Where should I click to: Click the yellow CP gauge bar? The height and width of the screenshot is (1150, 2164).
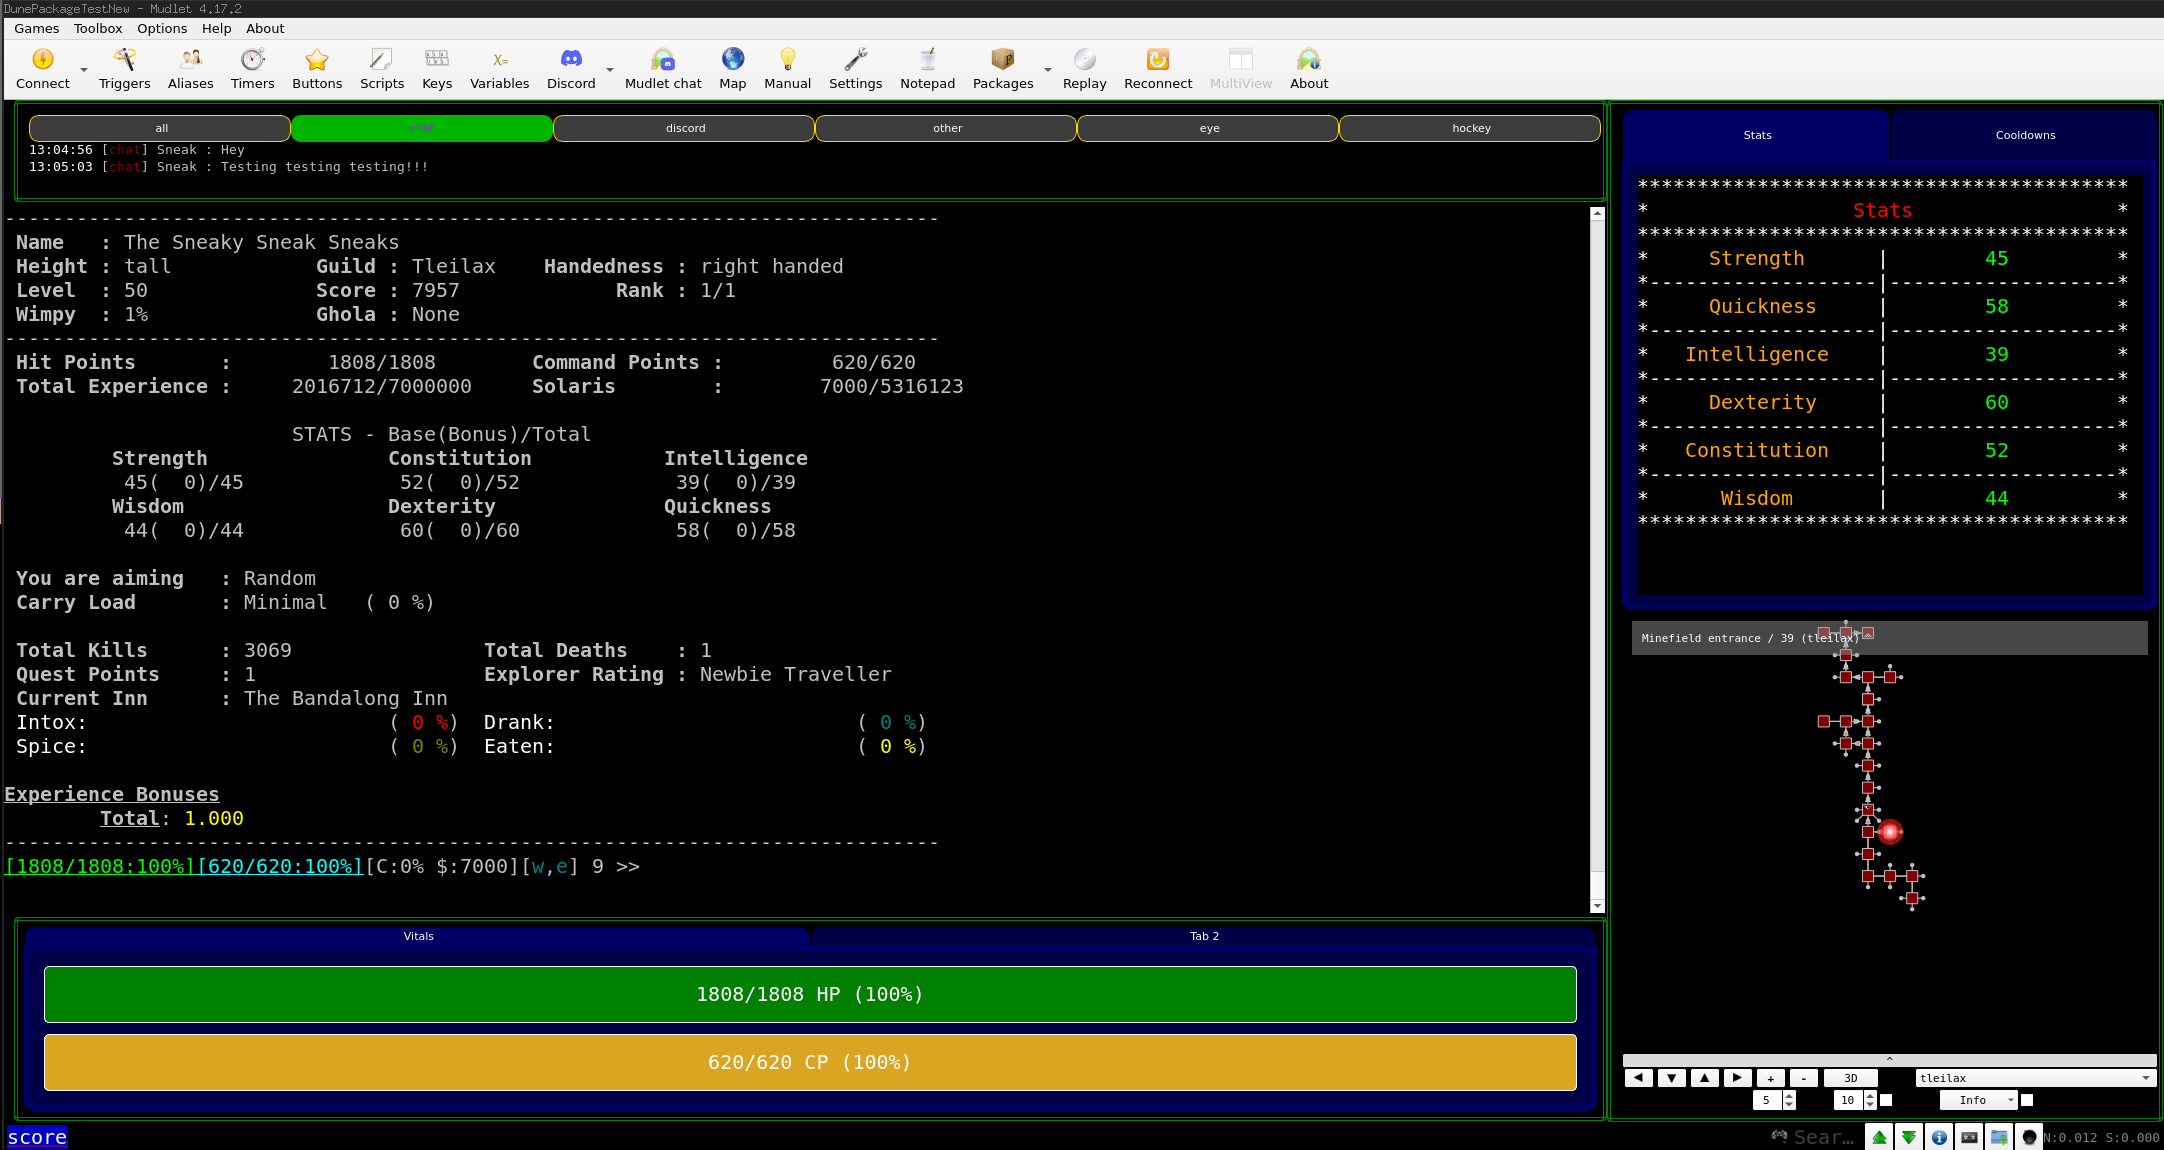(x=810, y=1062)
